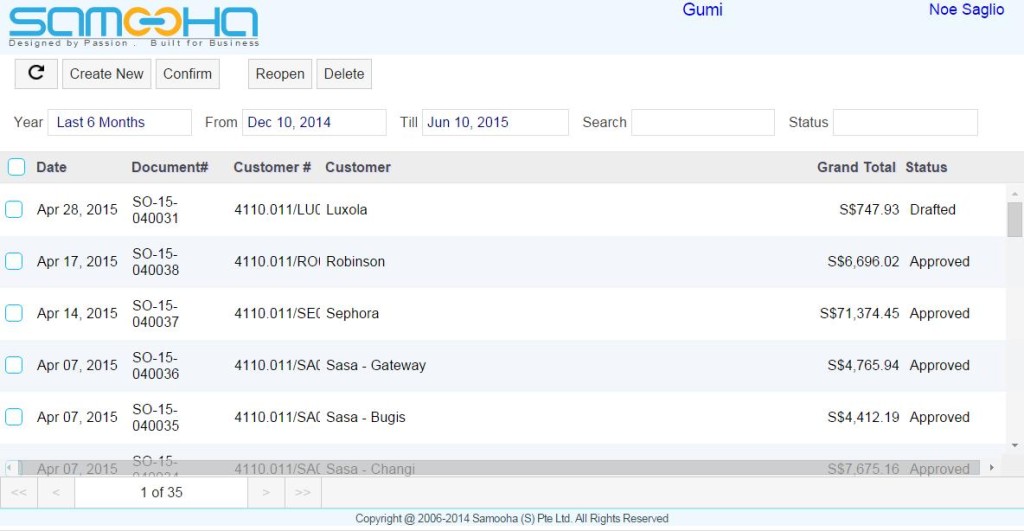Click vertical scrollbar up arrow

(1014, 194)
